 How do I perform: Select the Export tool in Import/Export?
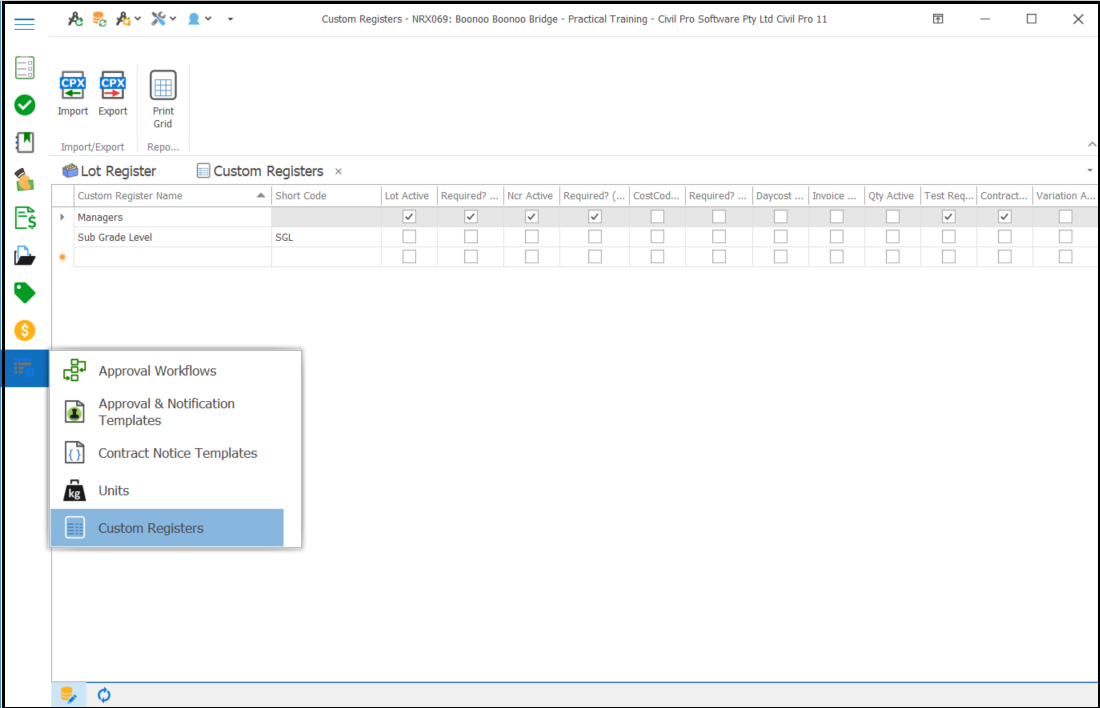pos(112,93)
